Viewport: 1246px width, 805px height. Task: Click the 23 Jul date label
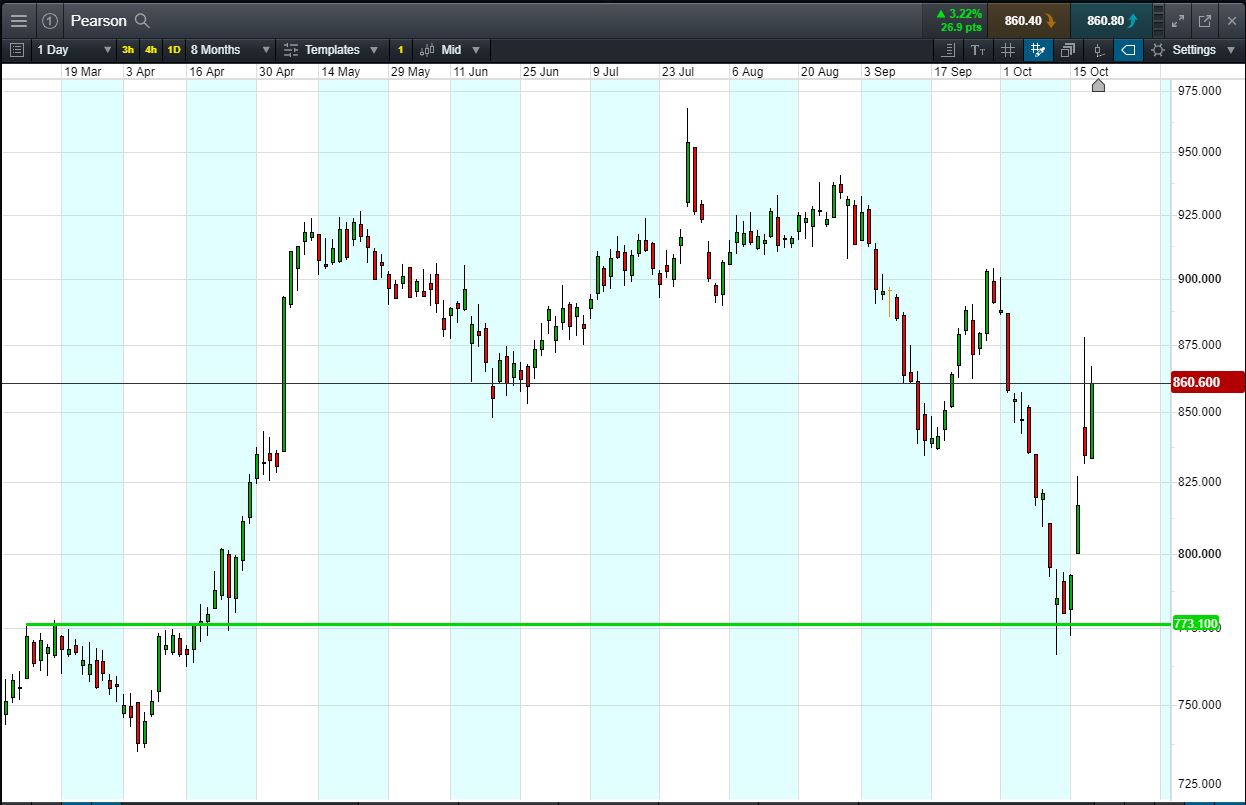[678, 72]
